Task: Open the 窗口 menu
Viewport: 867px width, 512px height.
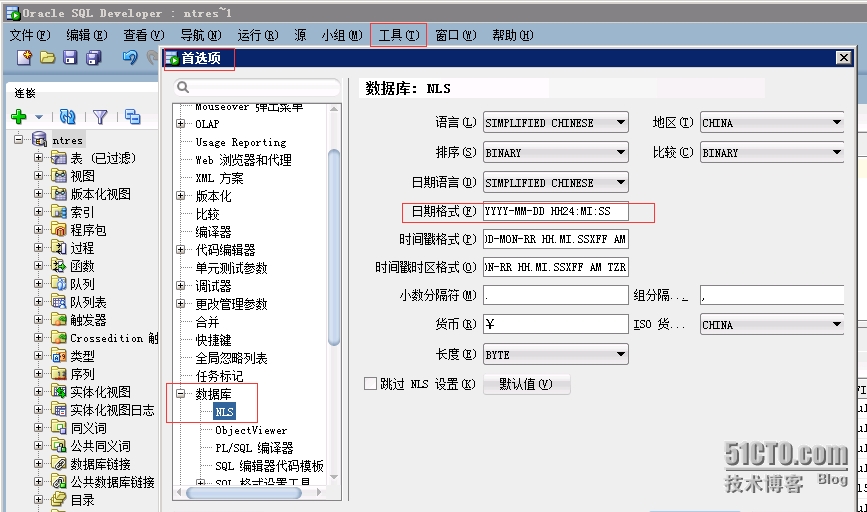Action: [x=456, y=35]
